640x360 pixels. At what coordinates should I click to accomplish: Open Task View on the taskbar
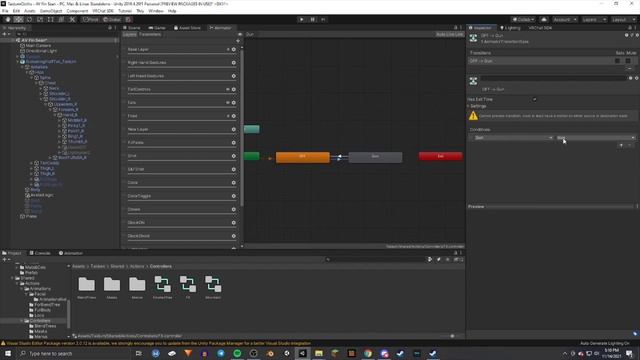point(139,353)
